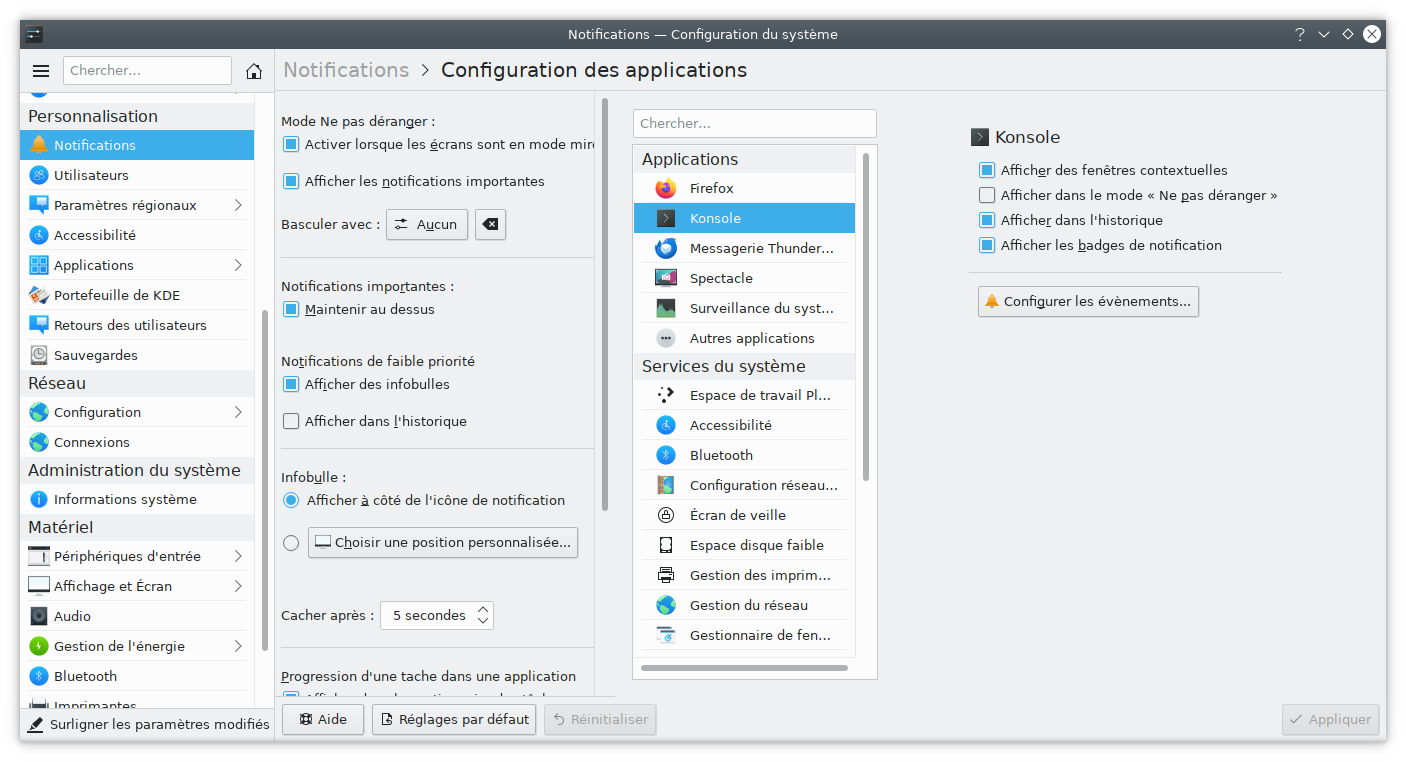The height and width of the screenshot is (762, 1406).
Task: Increase the Cacher après seconds spinner
Action: 483,610
